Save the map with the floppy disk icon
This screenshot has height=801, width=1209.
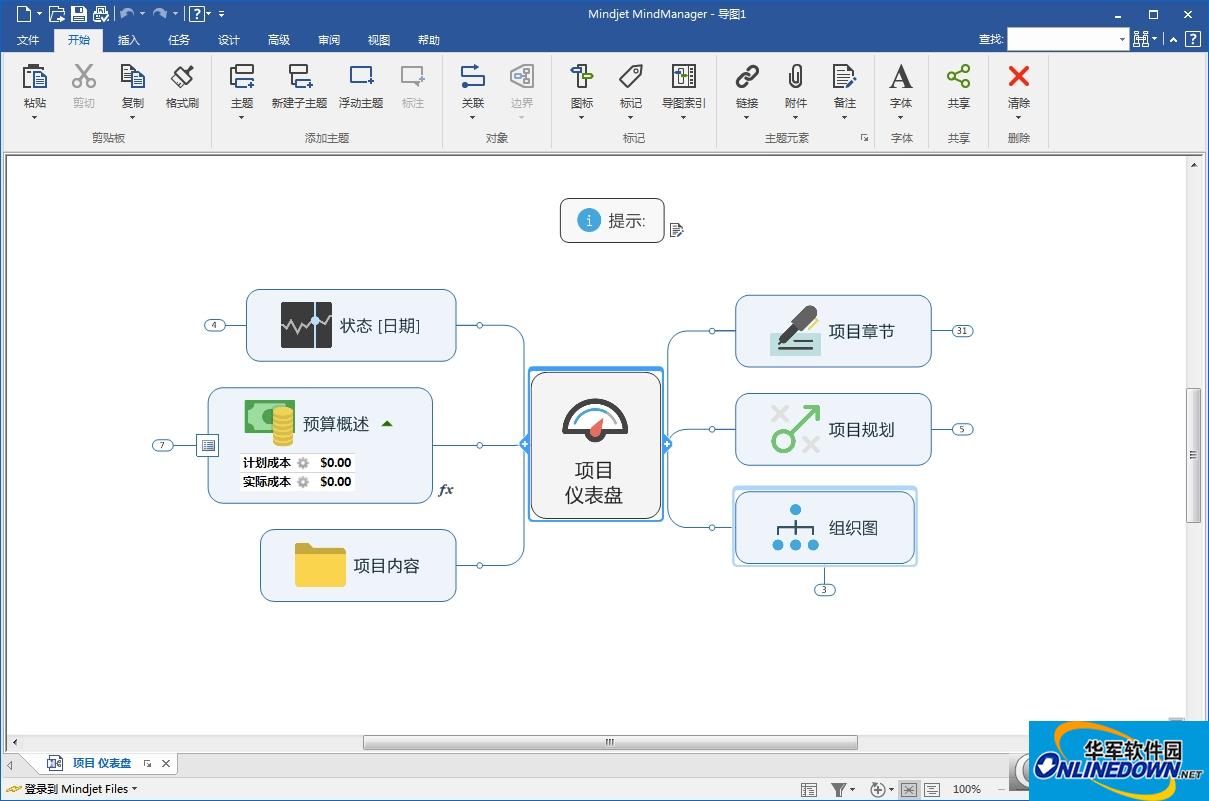point(78,14)
